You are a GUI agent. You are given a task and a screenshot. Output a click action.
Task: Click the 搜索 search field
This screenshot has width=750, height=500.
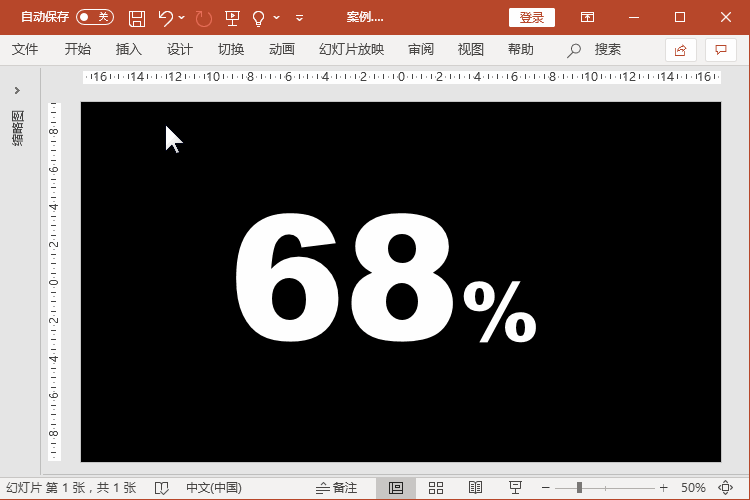607,49
